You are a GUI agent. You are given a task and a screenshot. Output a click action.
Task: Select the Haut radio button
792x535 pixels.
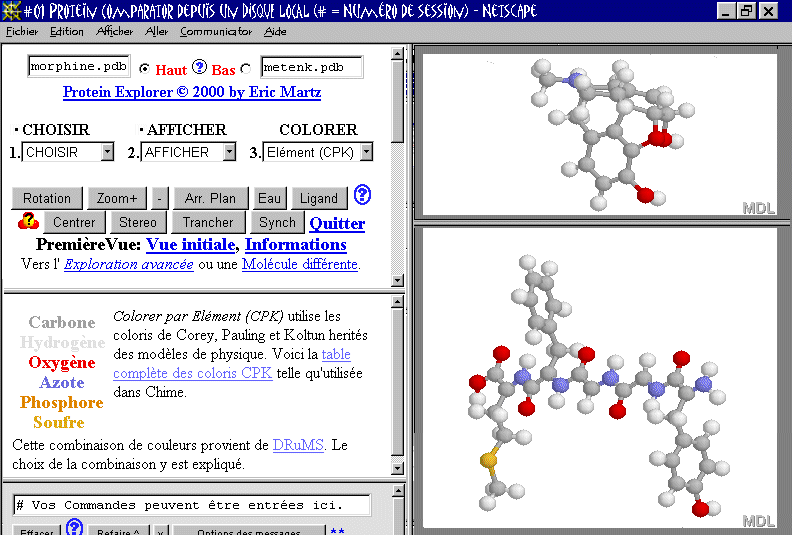click(144, 68)
